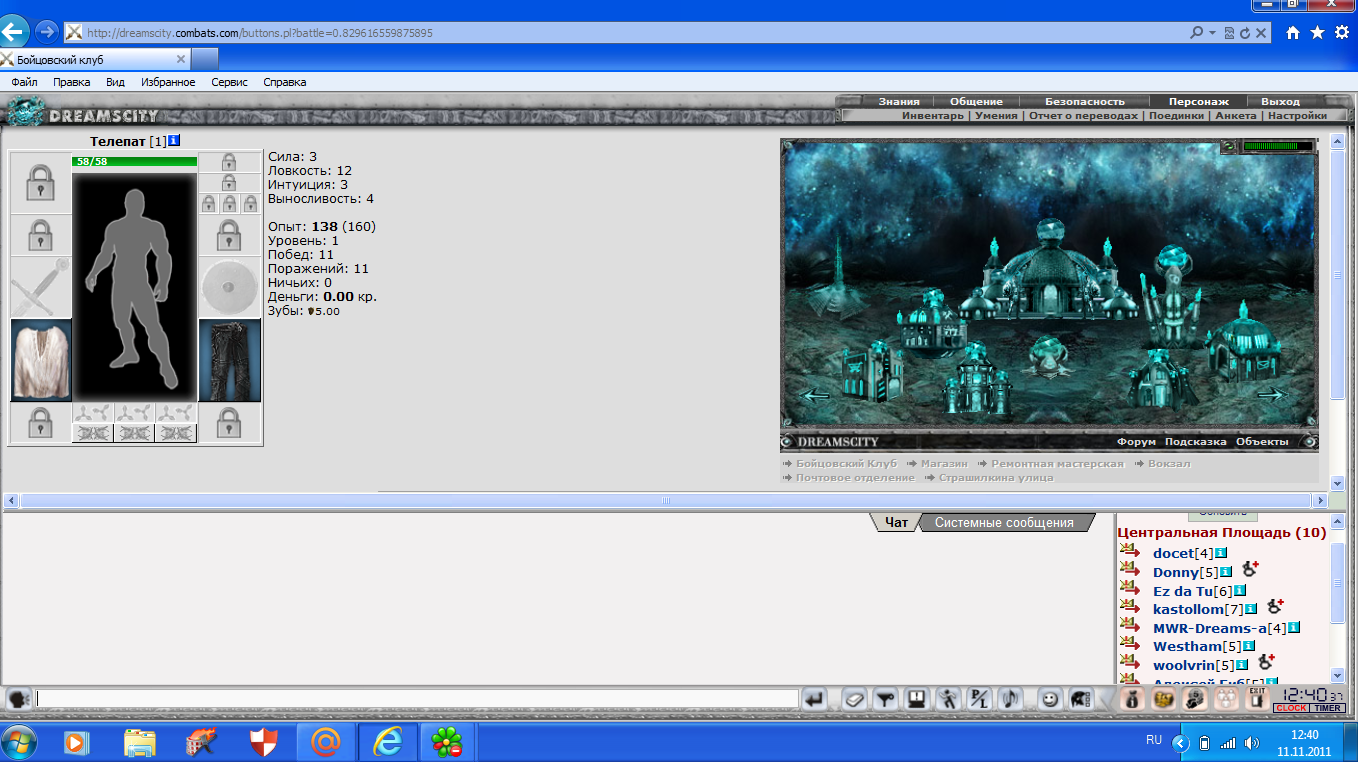The width and height of the screenshot is (1366, 768).
Task: Click the horizontal scrollbar of game frame
Action: click(667, 499)
